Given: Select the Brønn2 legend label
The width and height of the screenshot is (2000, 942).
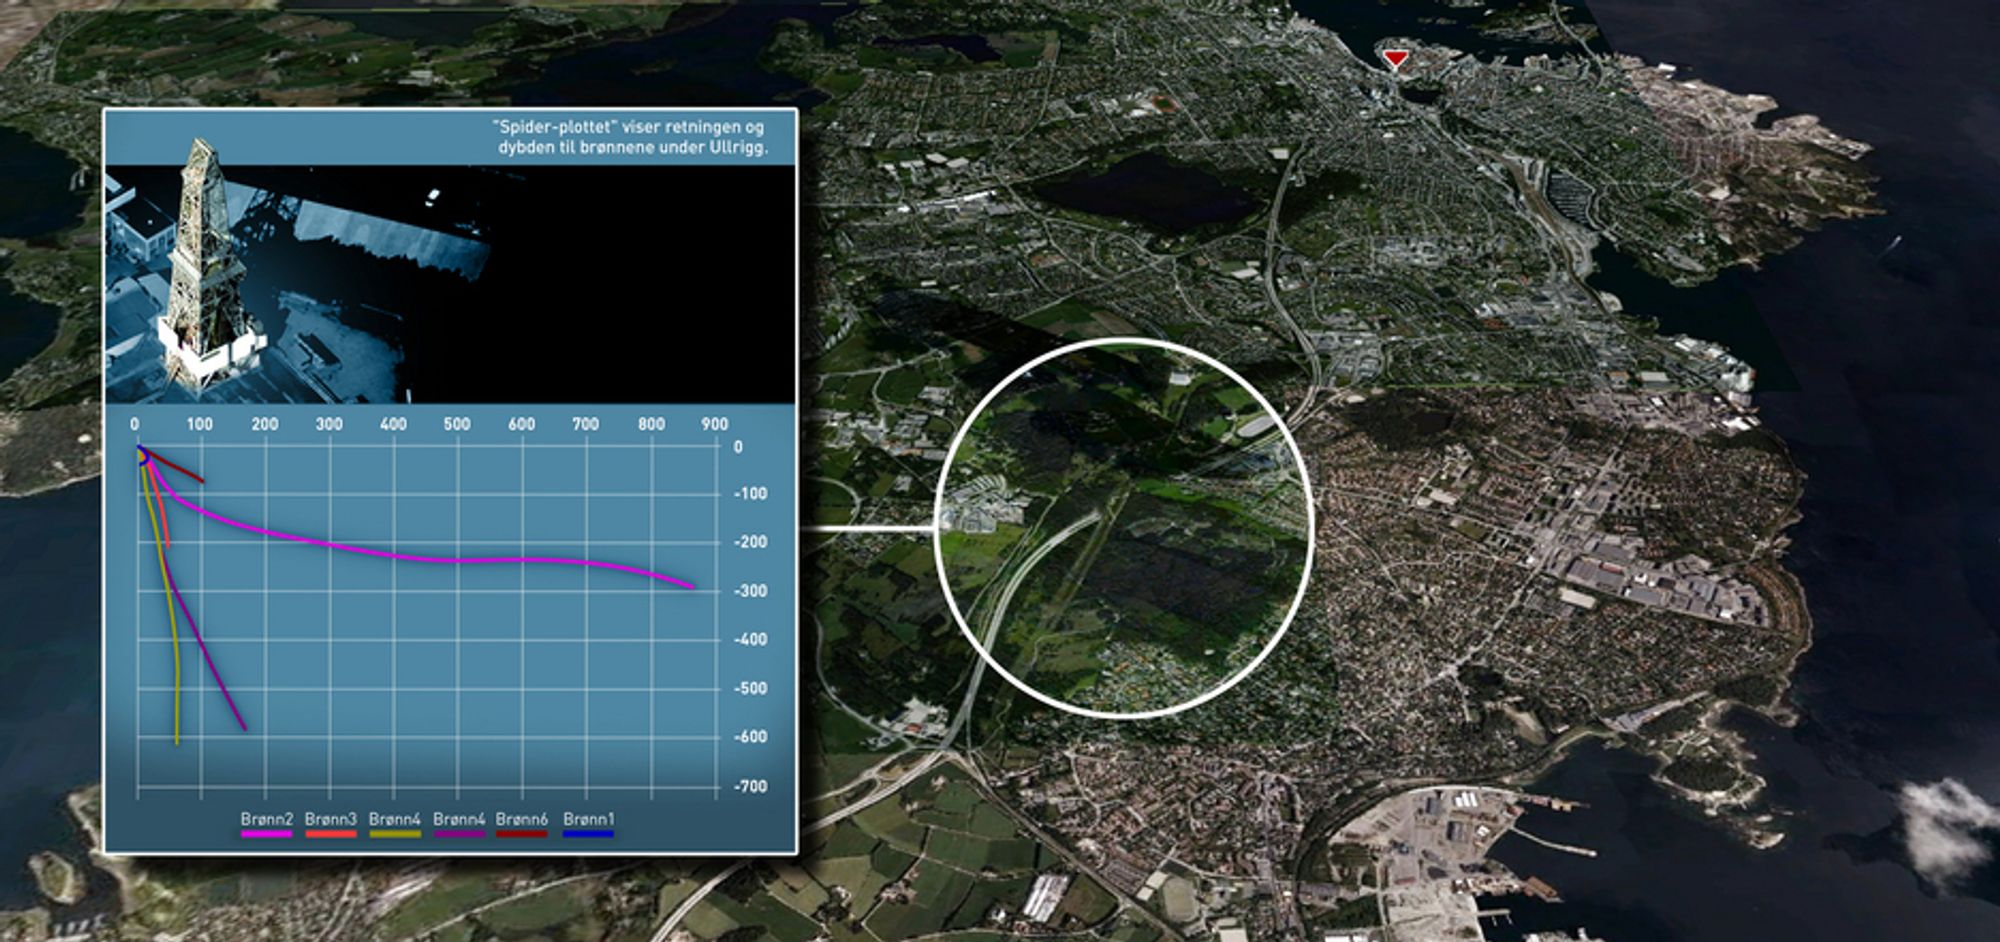Looking at the screenshot, I should [266, 819].
